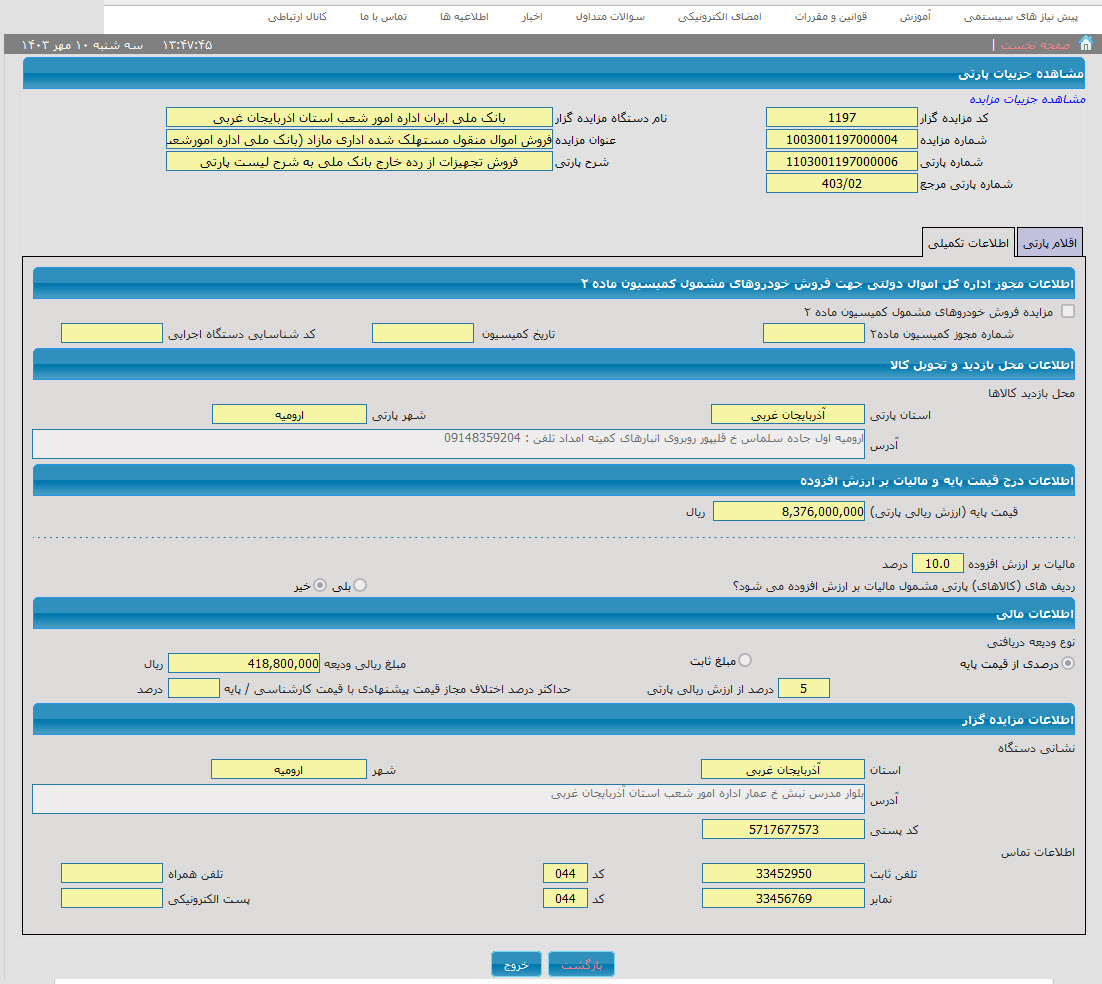Click the home icon in the header
This screenshot has width=1102, height=984.
[x=1085, y=44]
